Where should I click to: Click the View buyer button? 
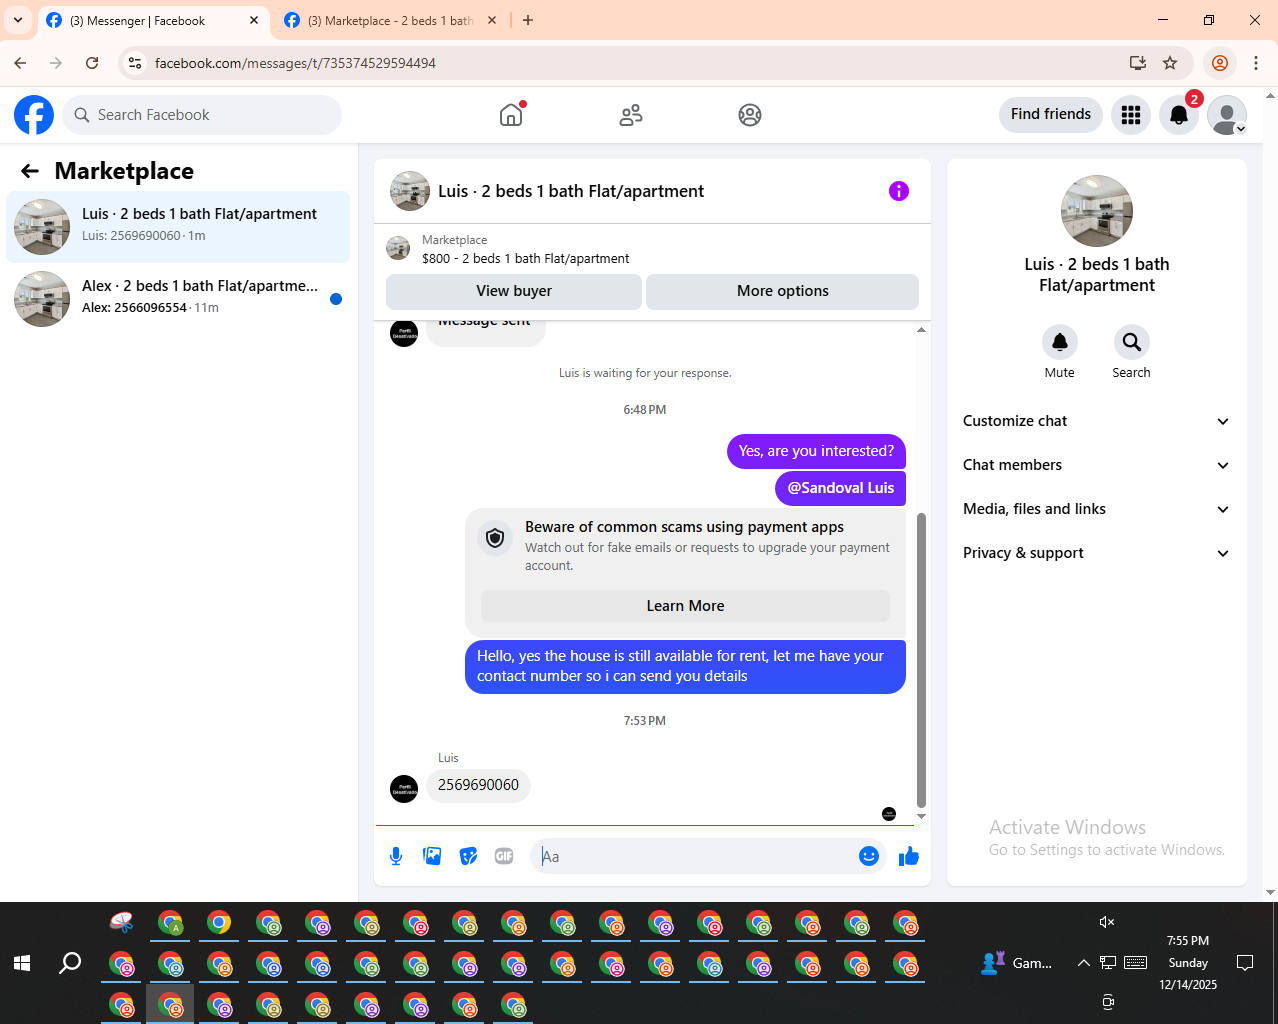pos(514,291)
